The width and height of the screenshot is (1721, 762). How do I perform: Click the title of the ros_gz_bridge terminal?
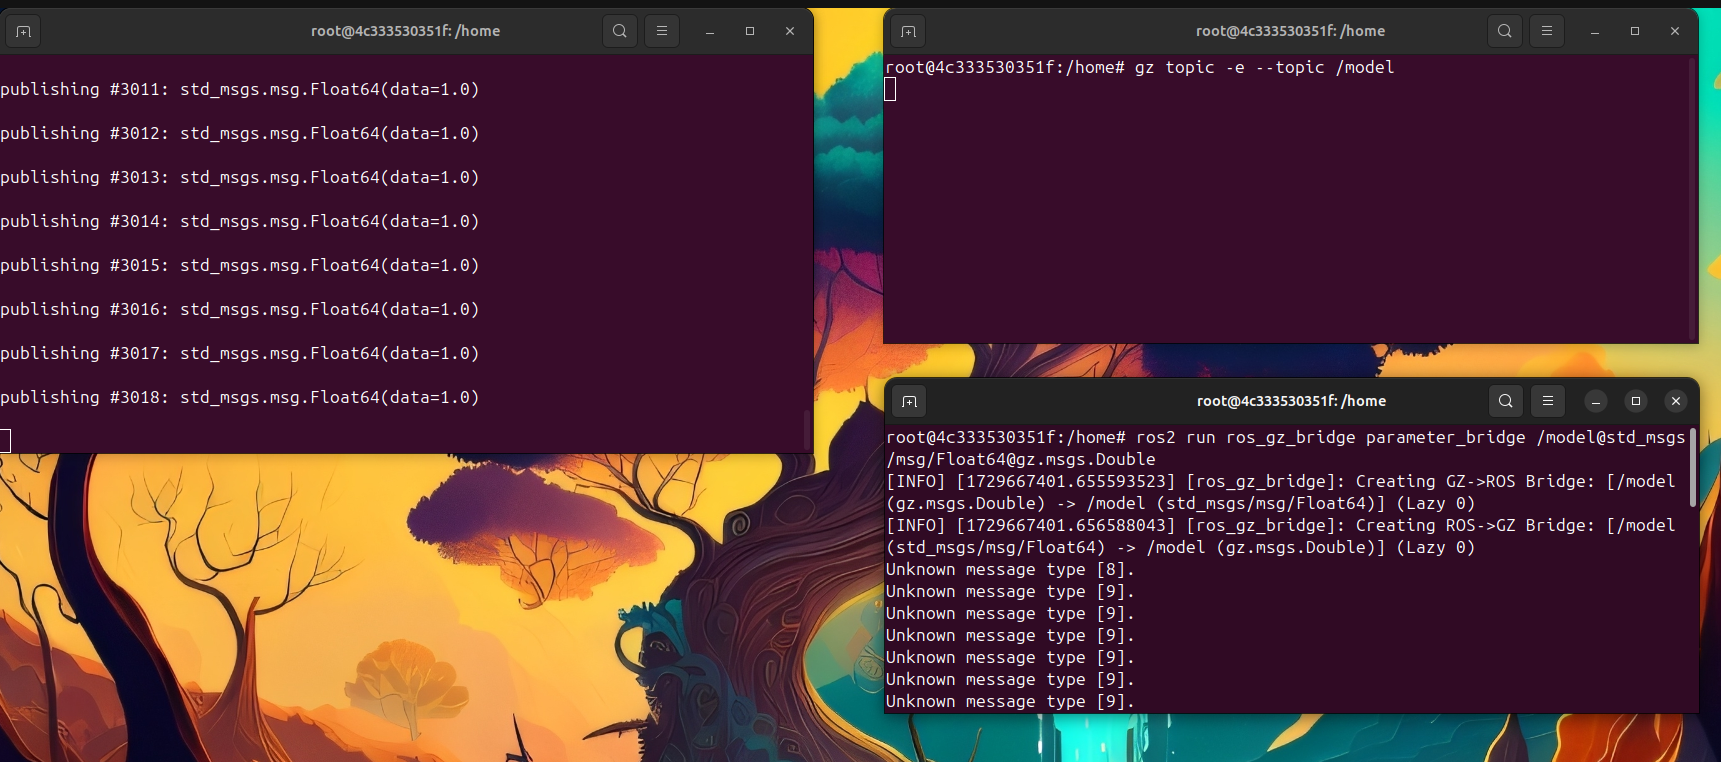click(1291, 401)
